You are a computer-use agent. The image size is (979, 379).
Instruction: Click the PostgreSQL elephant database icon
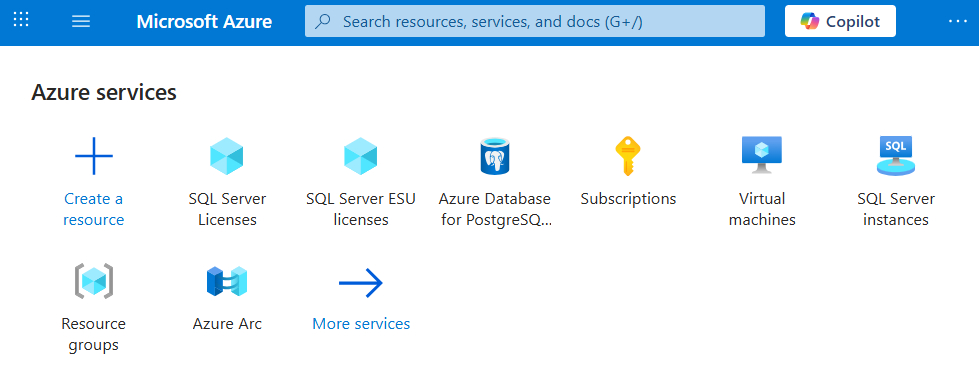pyautogui.click(x=495, y=155)
